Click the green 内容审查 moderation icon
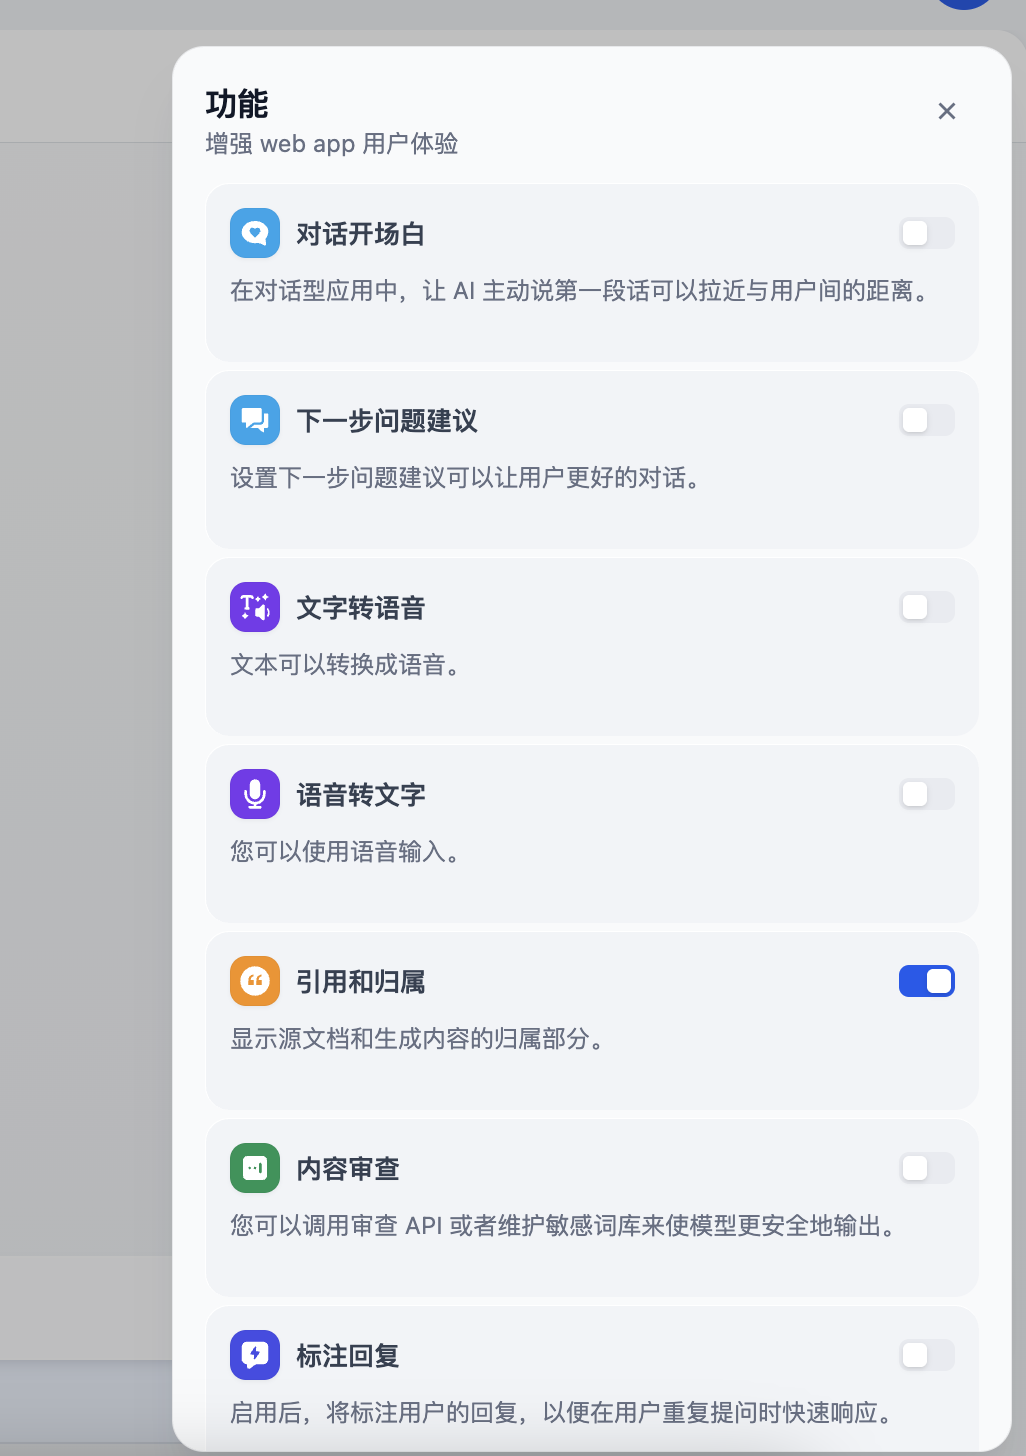This screenshot has height=1456, width=1026. 255,1168
